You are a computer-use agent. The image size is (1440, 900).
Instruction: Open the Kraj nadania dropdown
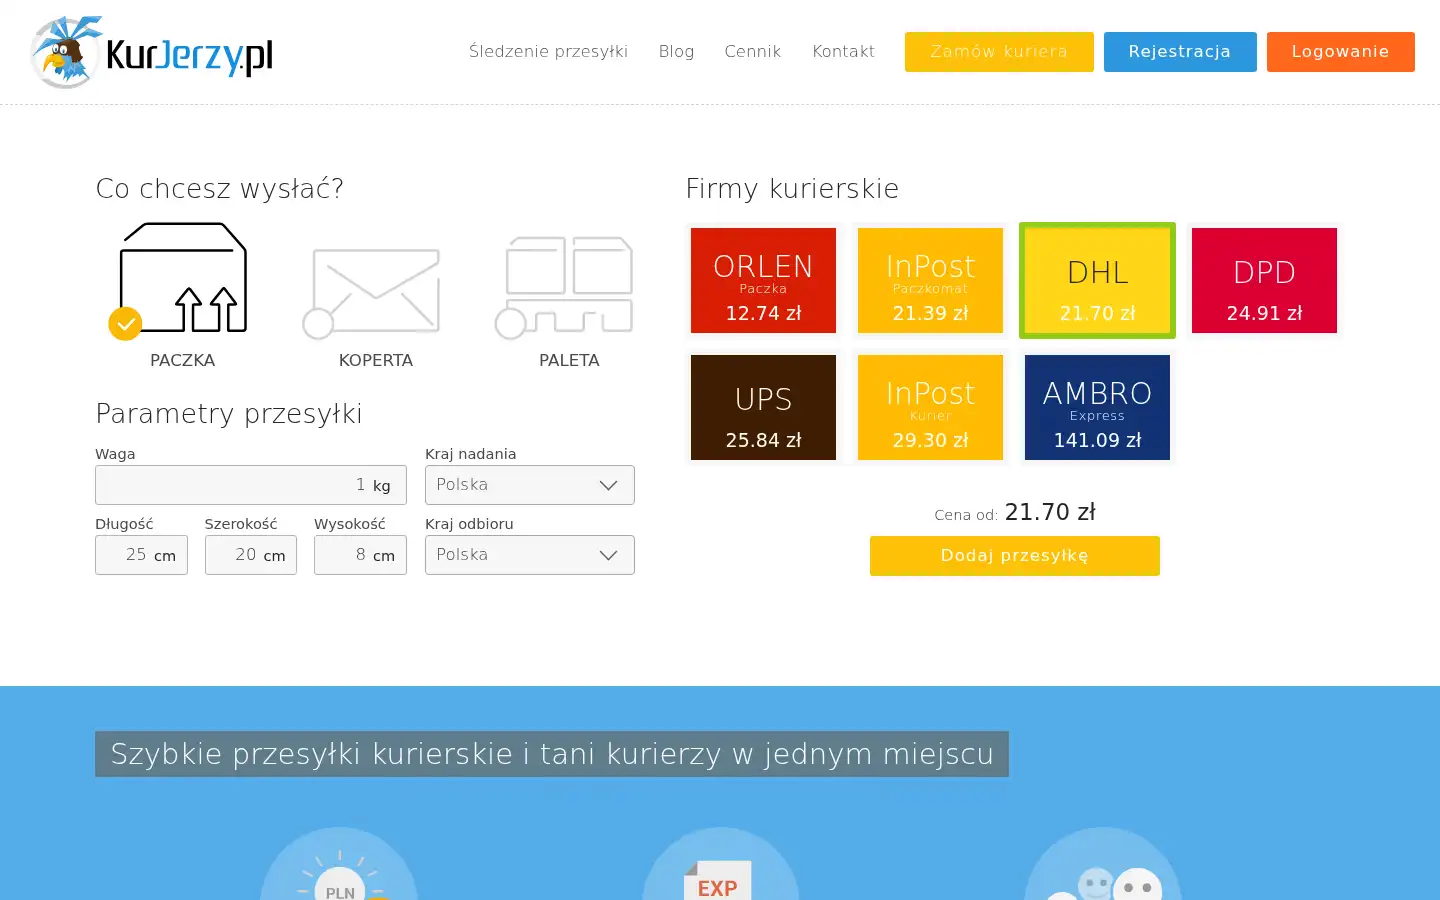coord(530,485)
